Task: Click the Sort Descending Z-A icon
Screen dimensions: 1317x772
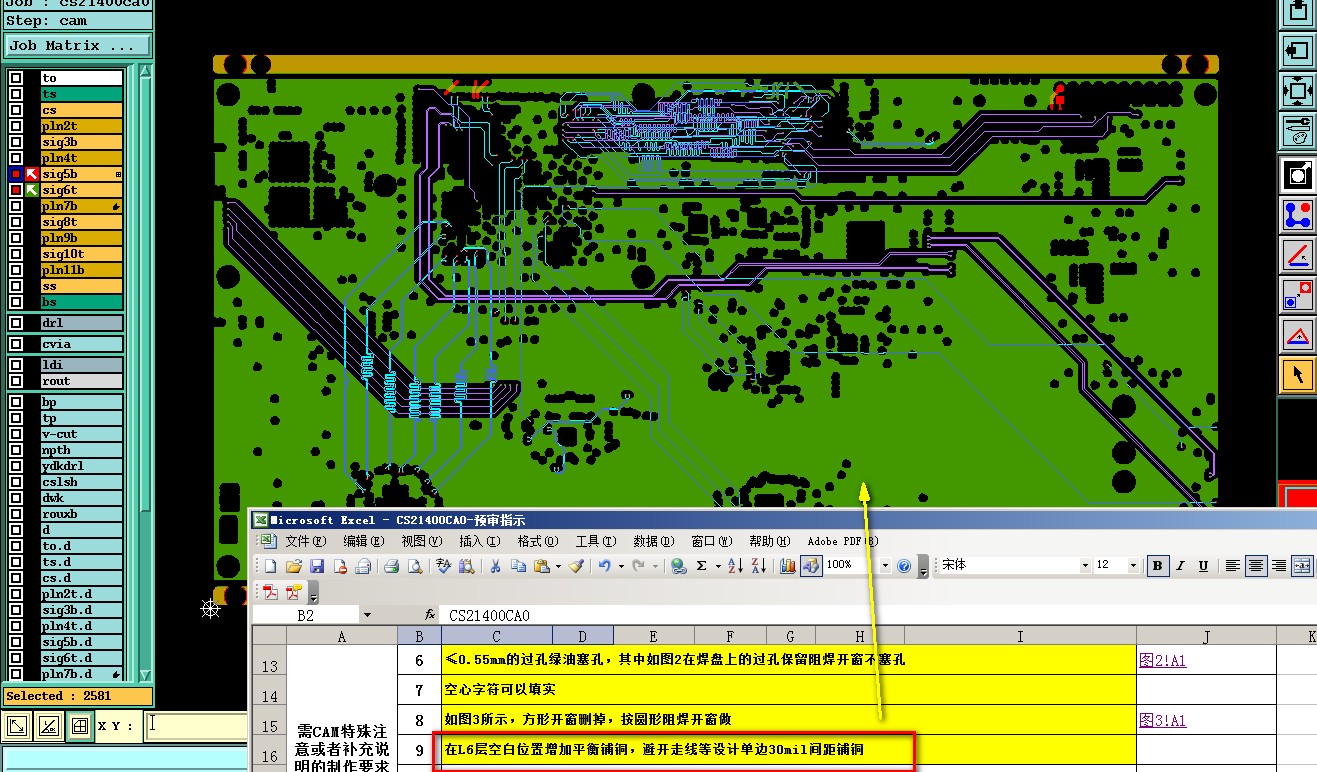Action: [759, 566]
